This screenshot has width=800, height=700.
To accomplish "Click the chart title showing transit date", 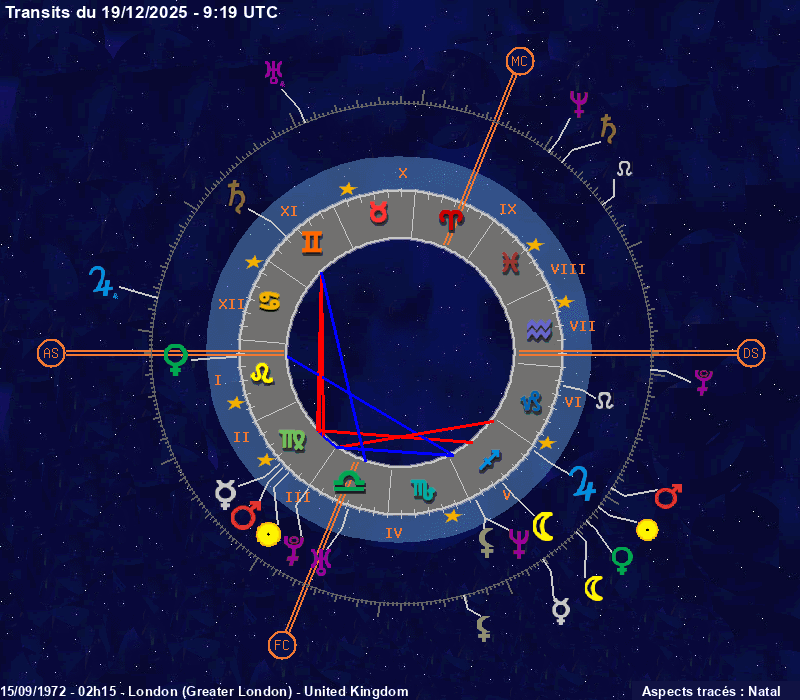I will coord(142,12).
